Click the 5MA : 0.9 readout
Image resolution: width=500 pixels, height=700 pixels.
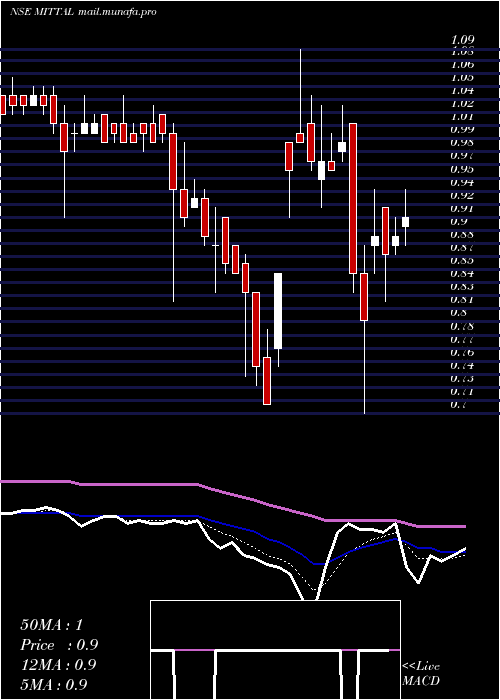pyautogui.click(x=54, y=684)
